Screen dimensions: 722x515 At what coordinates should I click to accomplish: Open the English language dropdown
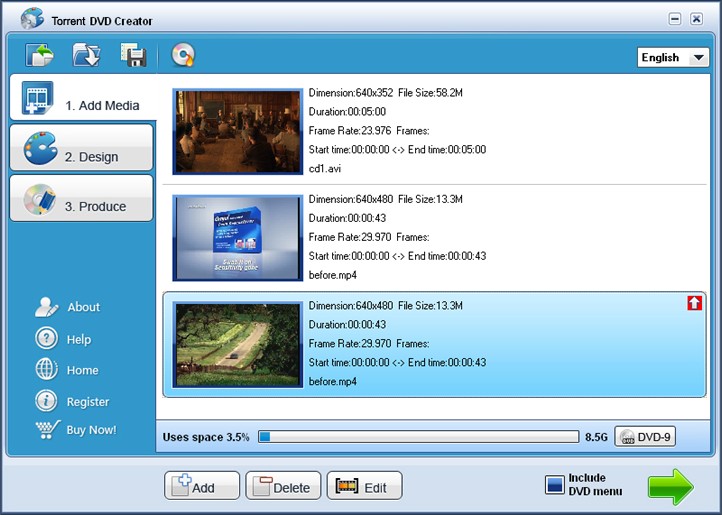[x=673, y=58]
